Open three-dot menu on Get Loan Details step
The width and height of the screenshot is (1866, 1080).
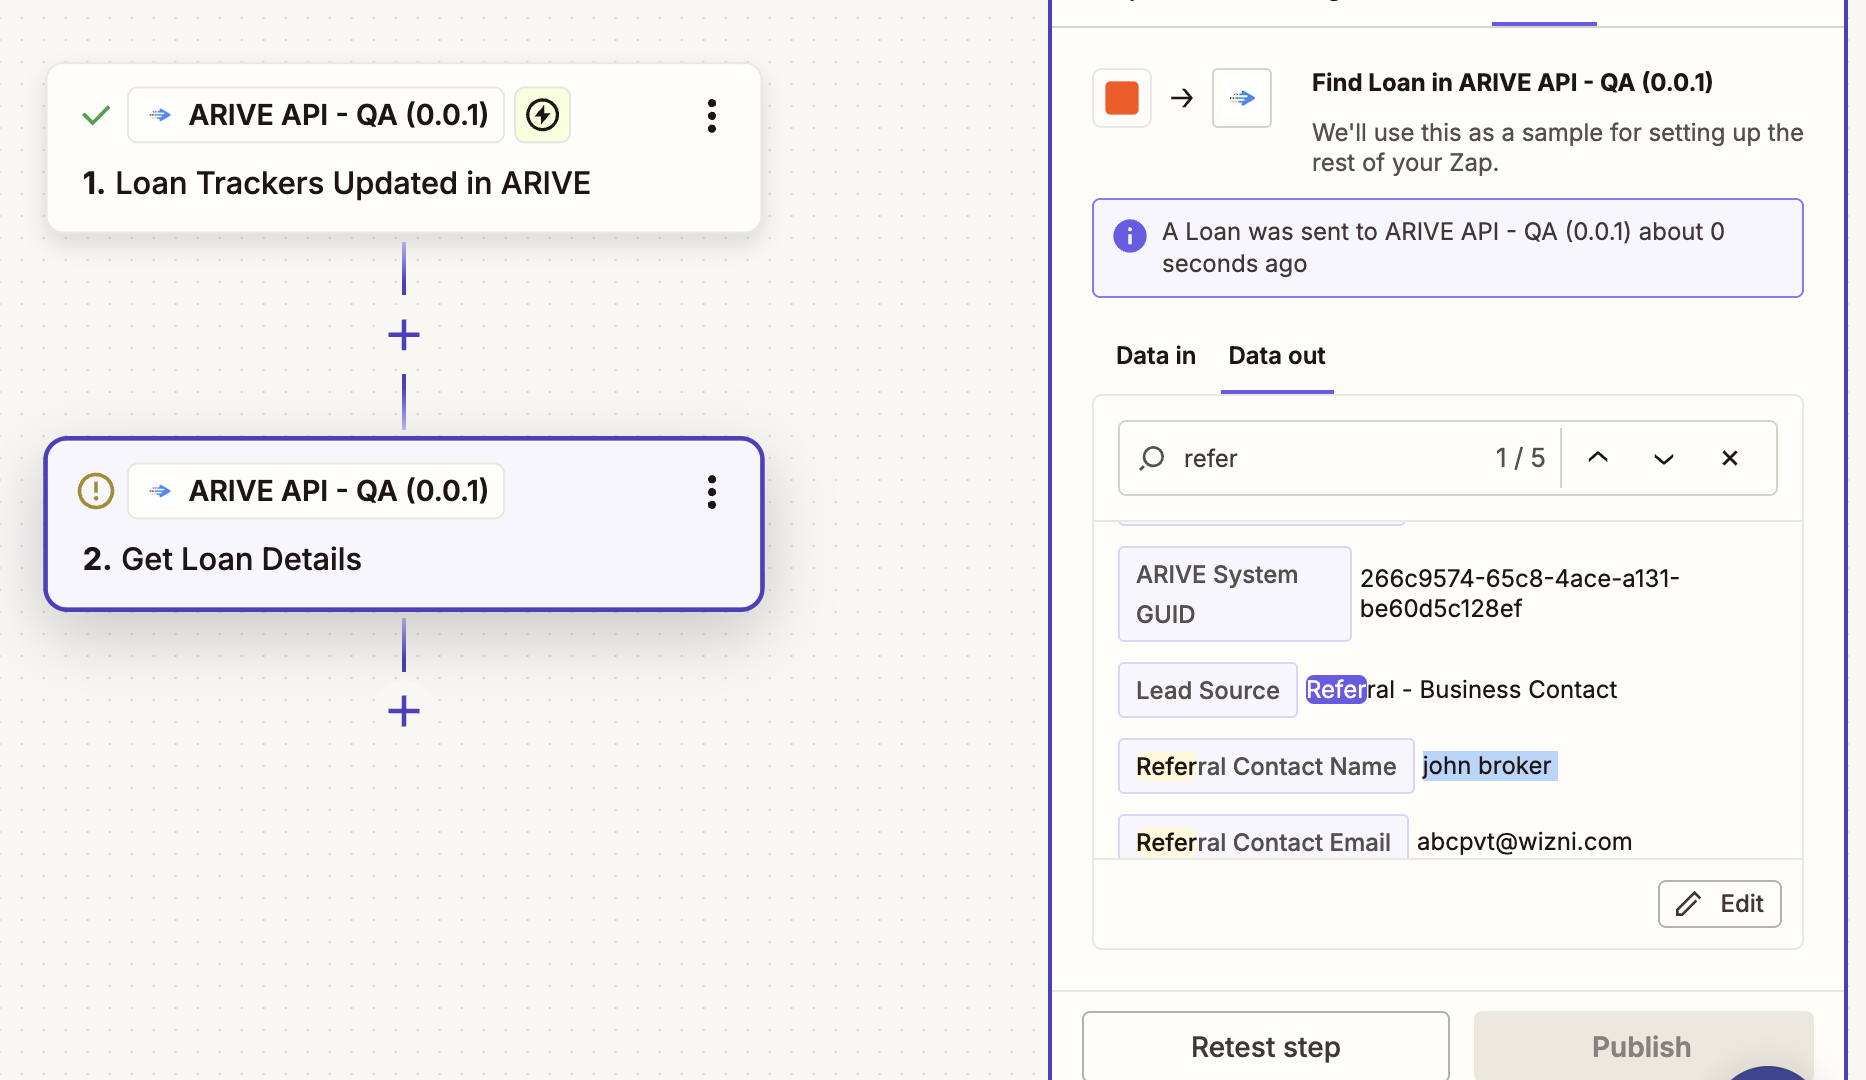click(x=711, y=492)
